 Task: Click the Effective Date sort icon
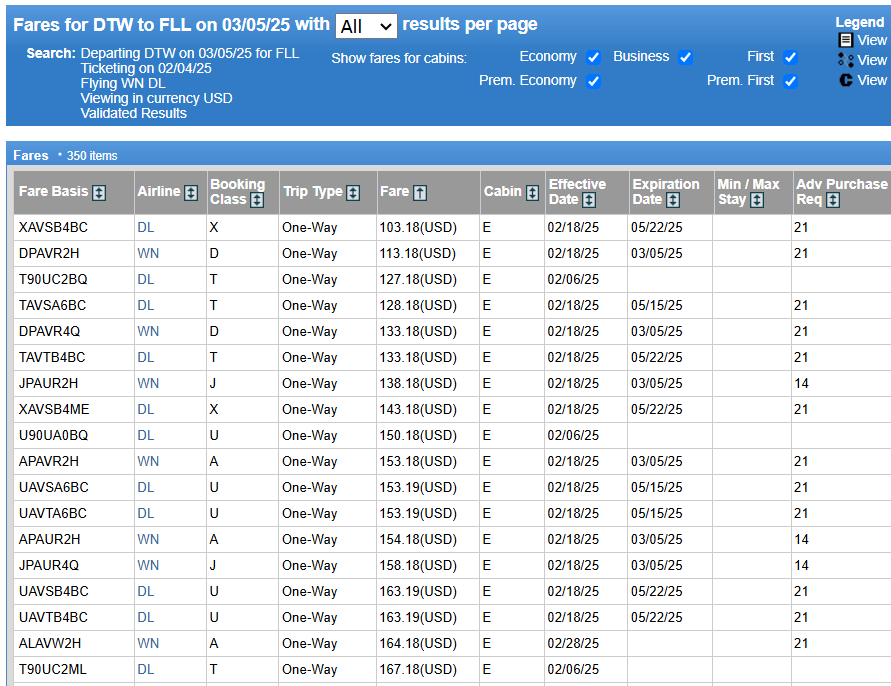(589, 200)
